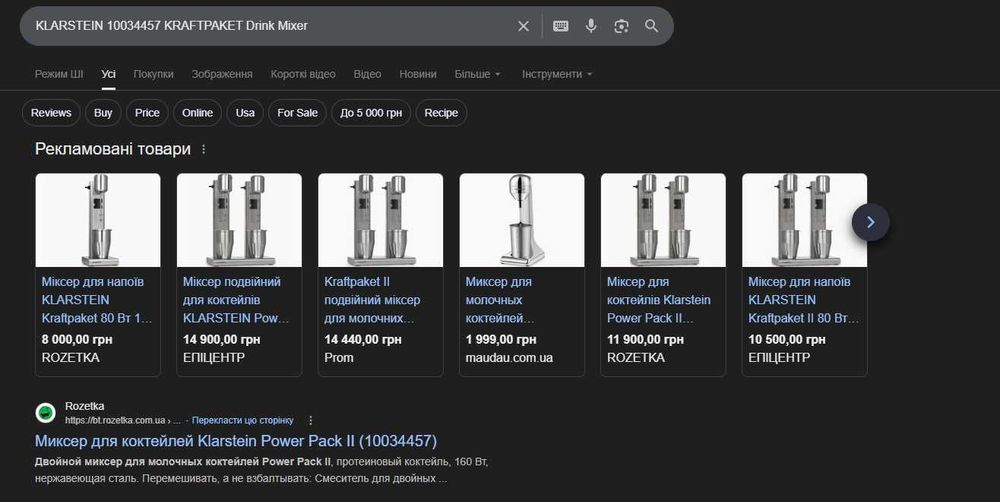
Task: Open Миксер для коктейлей Klarstein Power Pack II link
Action: coord(236,441)
